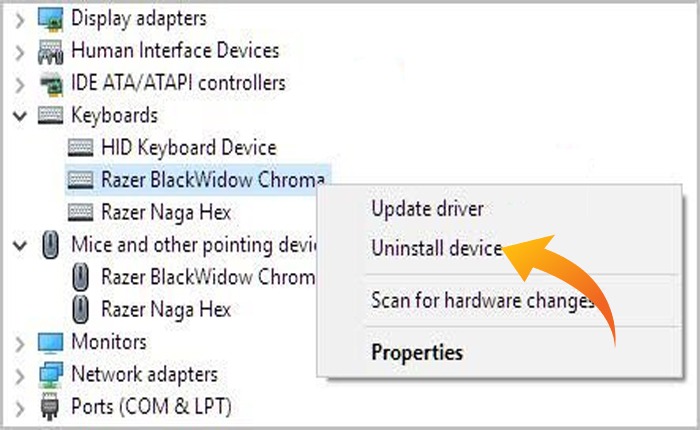The height and width of the screenshot is (430, 700).
Task: Click the HID Keyboard Device icon
Action: pos(81,147)
